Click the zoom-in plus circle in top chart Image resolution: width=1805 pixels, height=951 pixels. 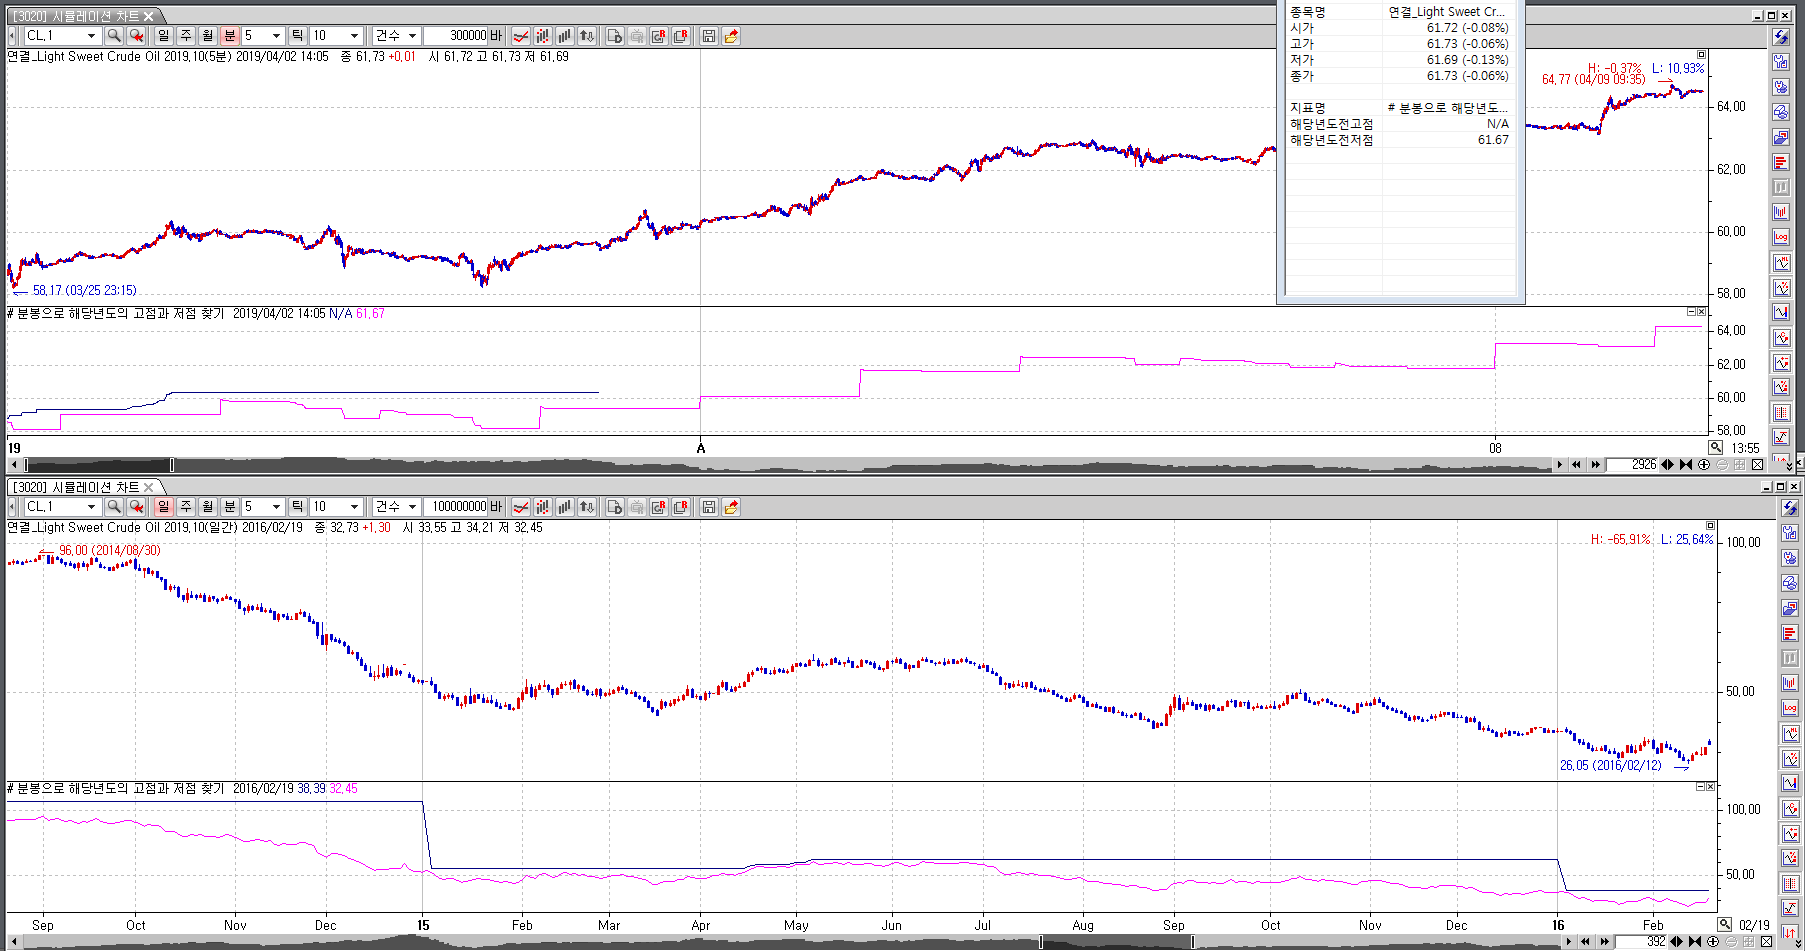click(x=1704, y=465)
